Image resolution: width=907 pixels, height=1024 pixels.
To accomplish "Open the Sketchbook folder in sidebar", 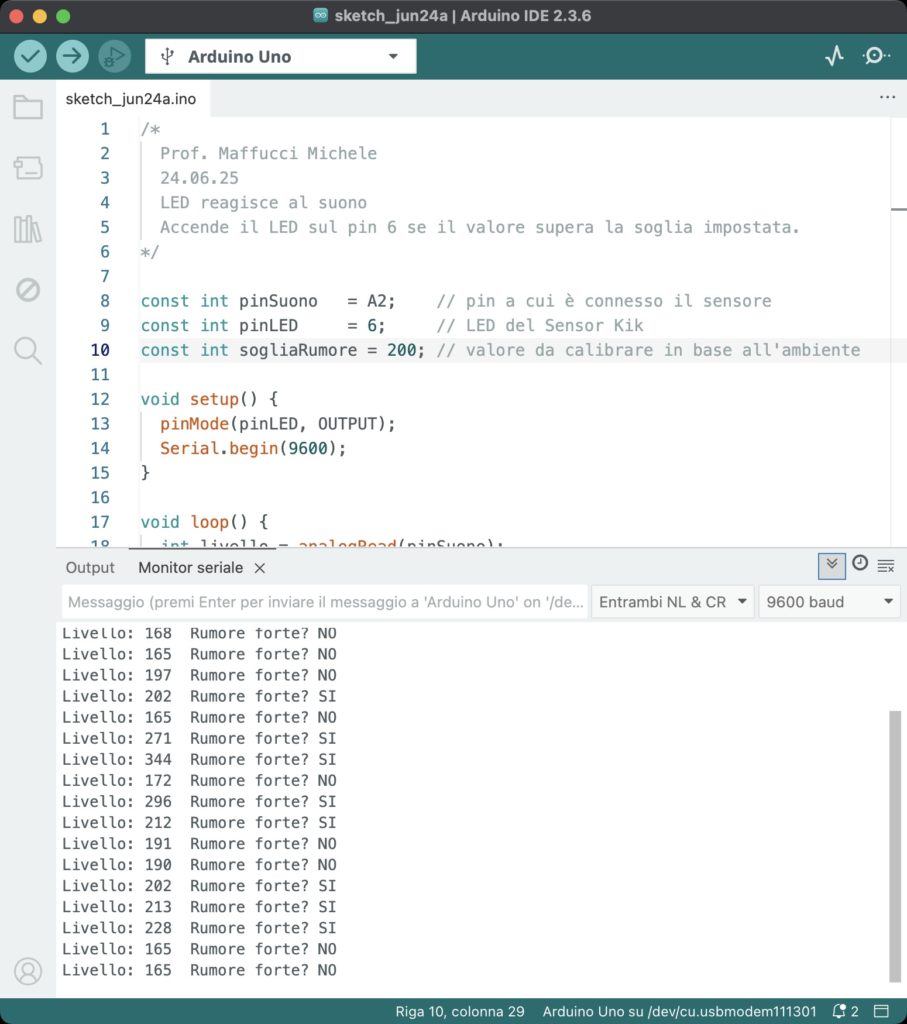I will (x=28, y=108).
